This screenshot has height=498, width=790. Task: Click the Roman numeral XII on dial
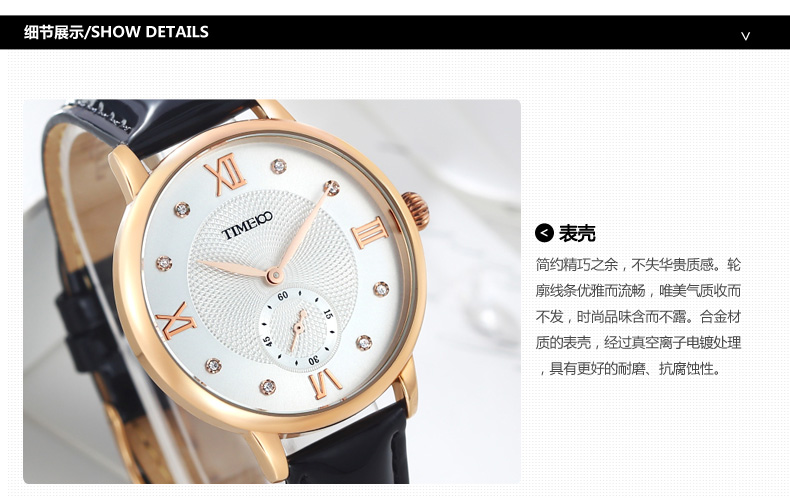226,174
